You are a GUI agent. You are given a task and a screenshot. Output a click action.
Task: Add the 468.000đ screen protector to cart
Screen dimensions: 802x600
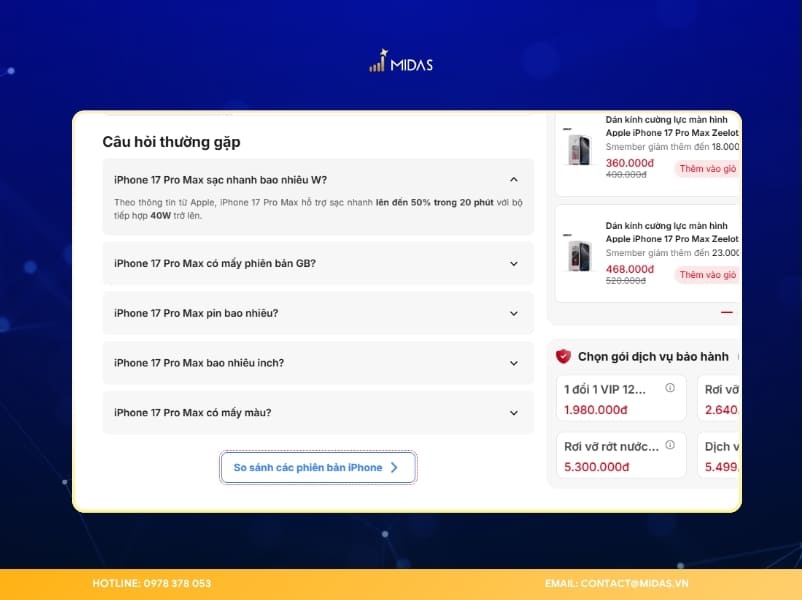(707, 275)
